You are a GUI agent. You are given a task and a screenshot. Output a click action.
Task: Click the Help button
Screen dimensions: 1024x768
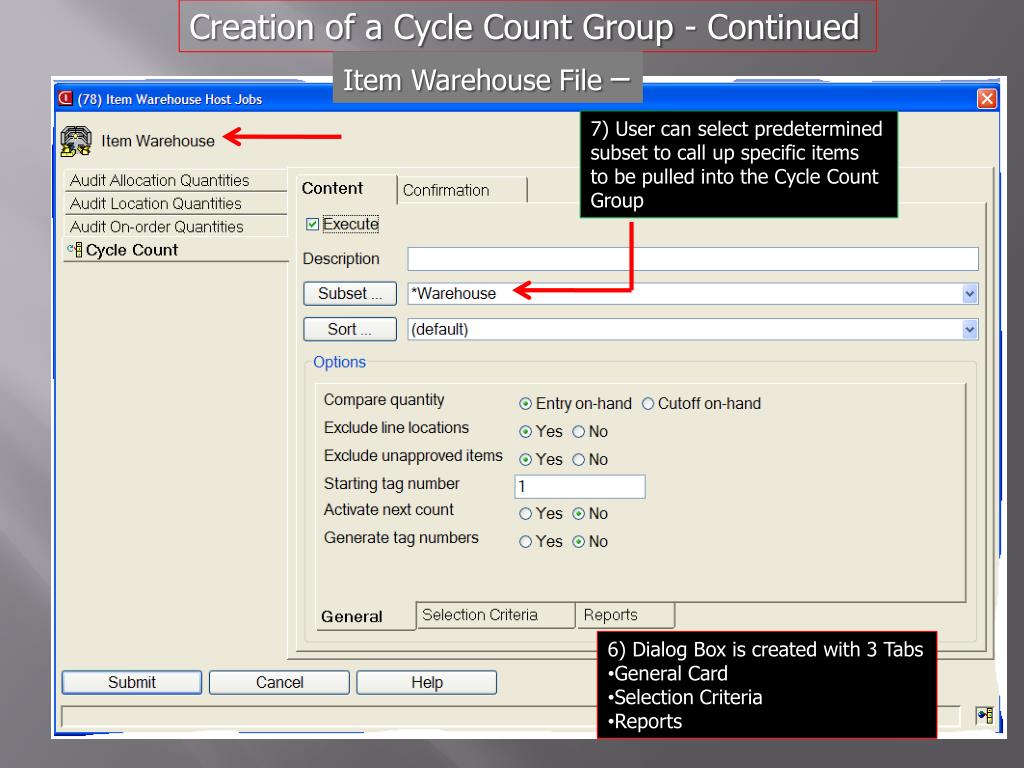coord(426,682)
